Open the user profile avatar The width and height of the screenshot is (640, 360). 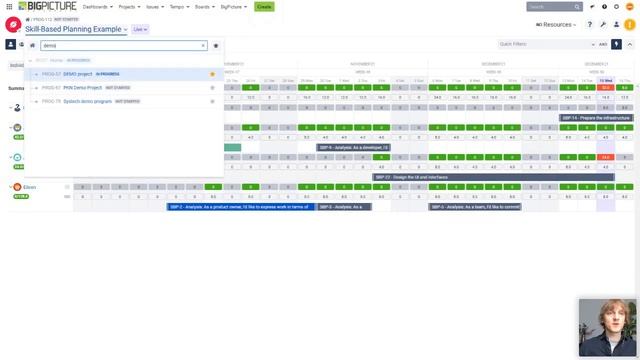click(630, 7)
